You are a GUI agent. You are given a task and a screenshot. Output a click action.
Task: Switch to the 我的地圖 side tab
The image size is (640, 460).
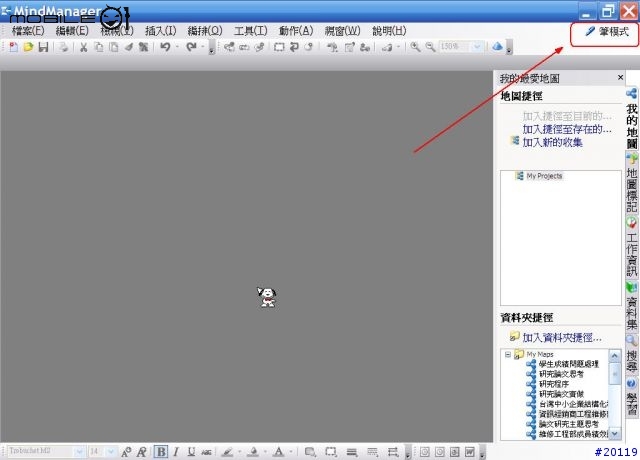(632, 119)
